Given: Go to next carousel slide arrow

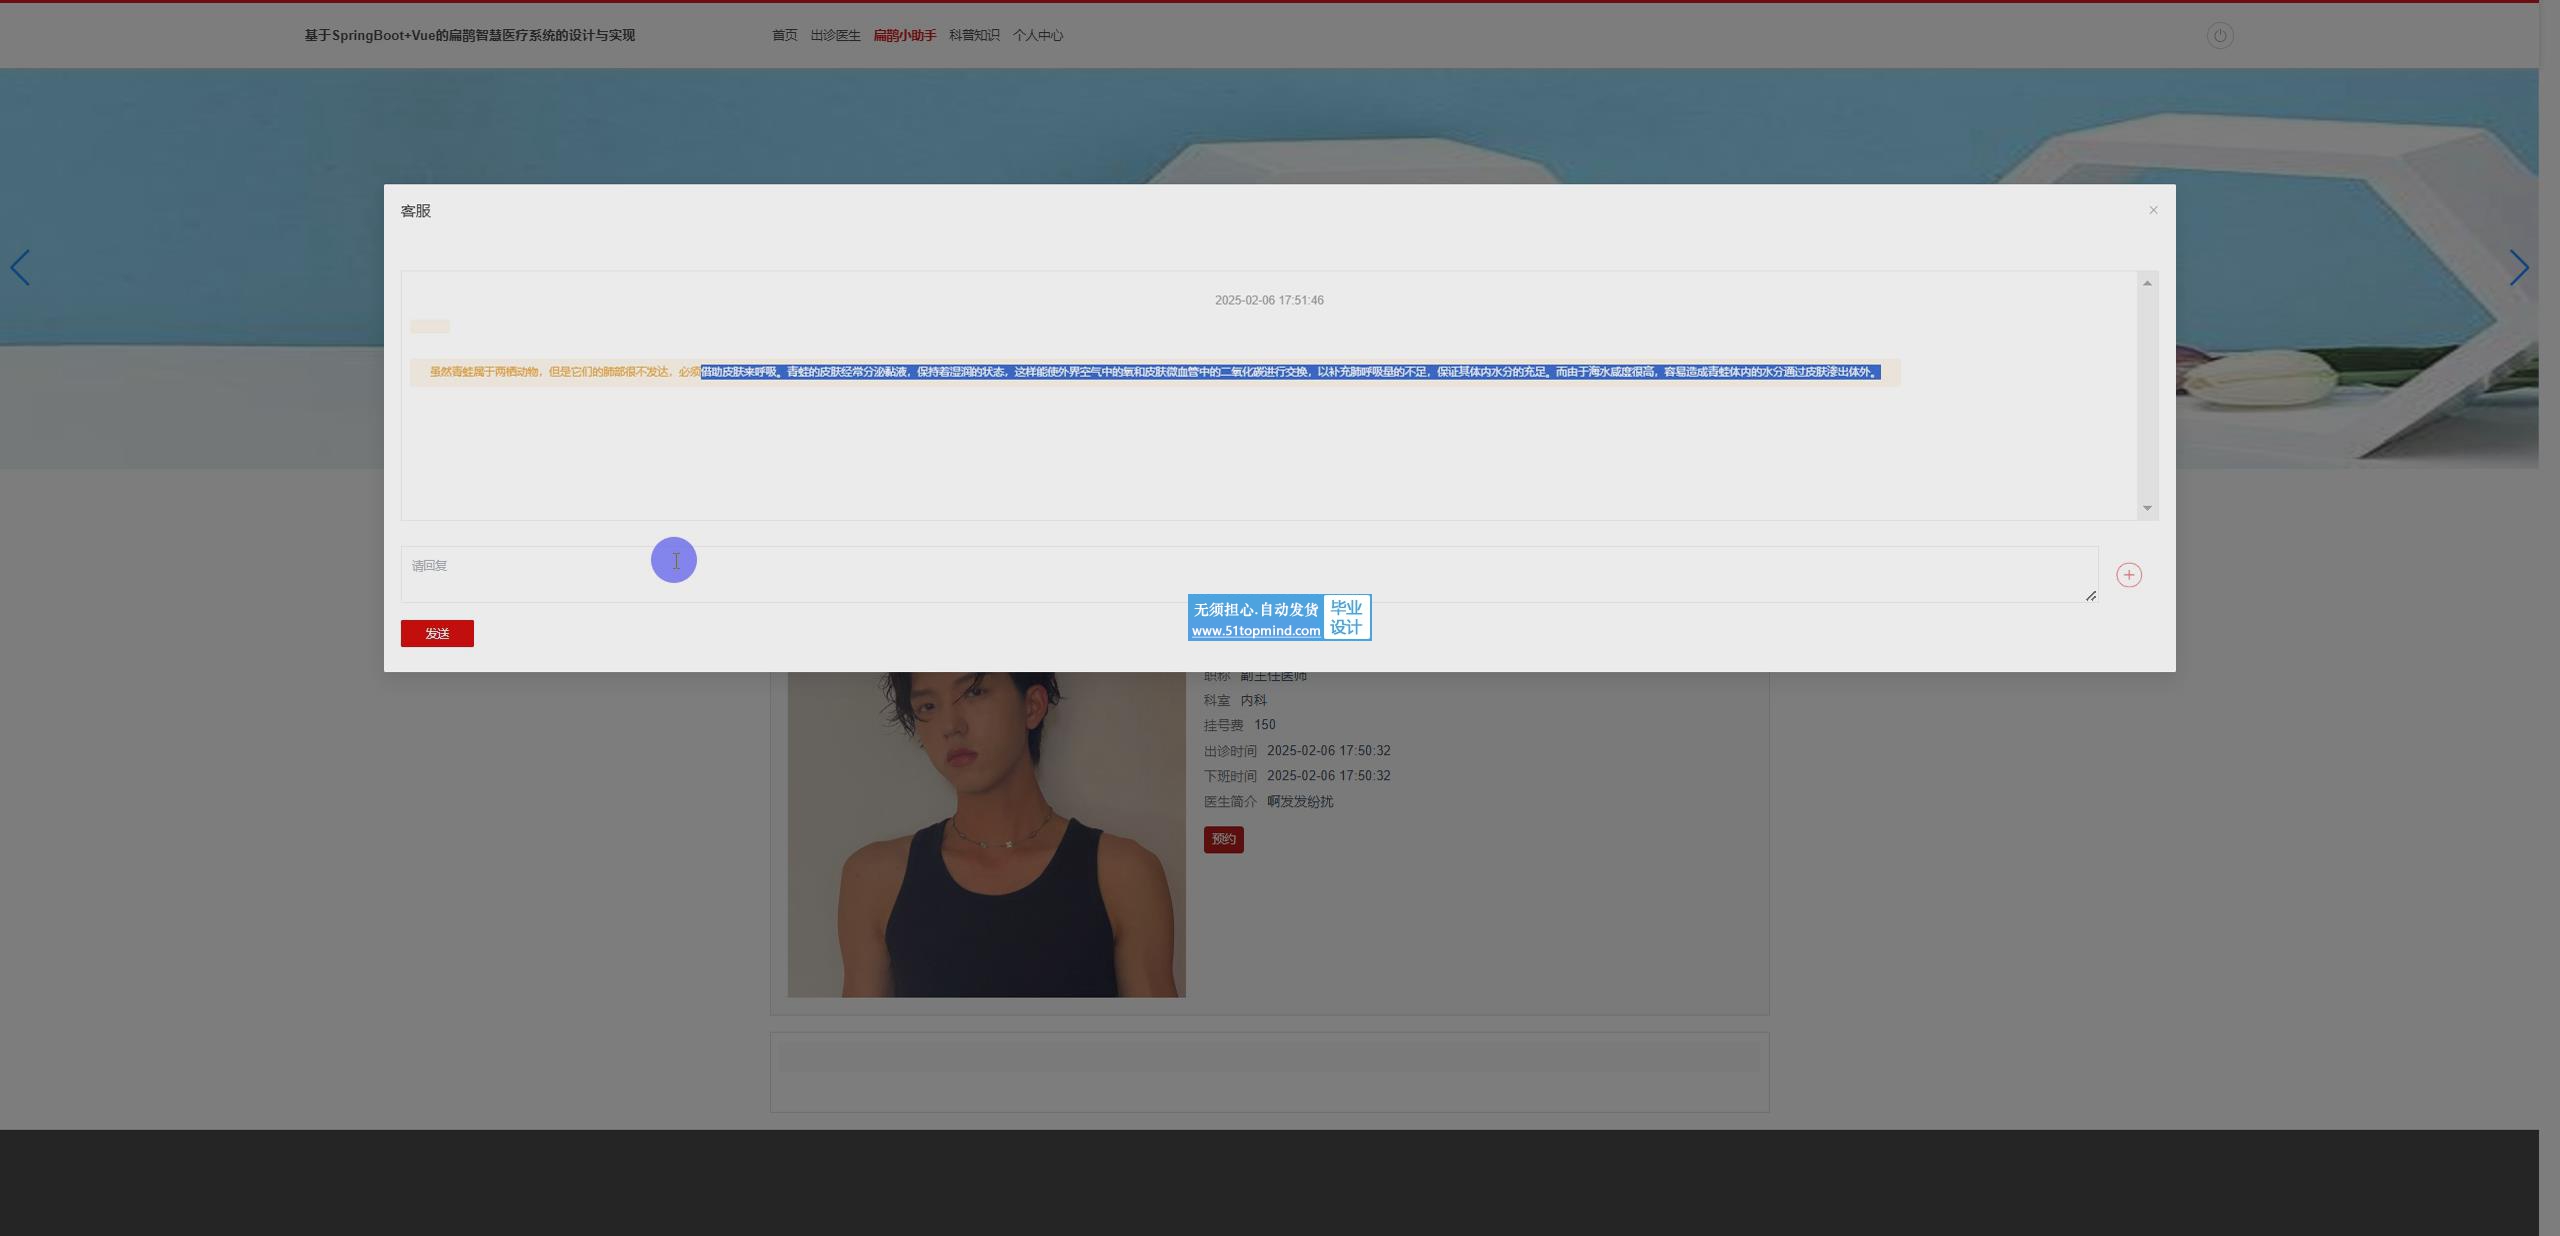Looking at the screenshot, I should [x=2518, y=268].
